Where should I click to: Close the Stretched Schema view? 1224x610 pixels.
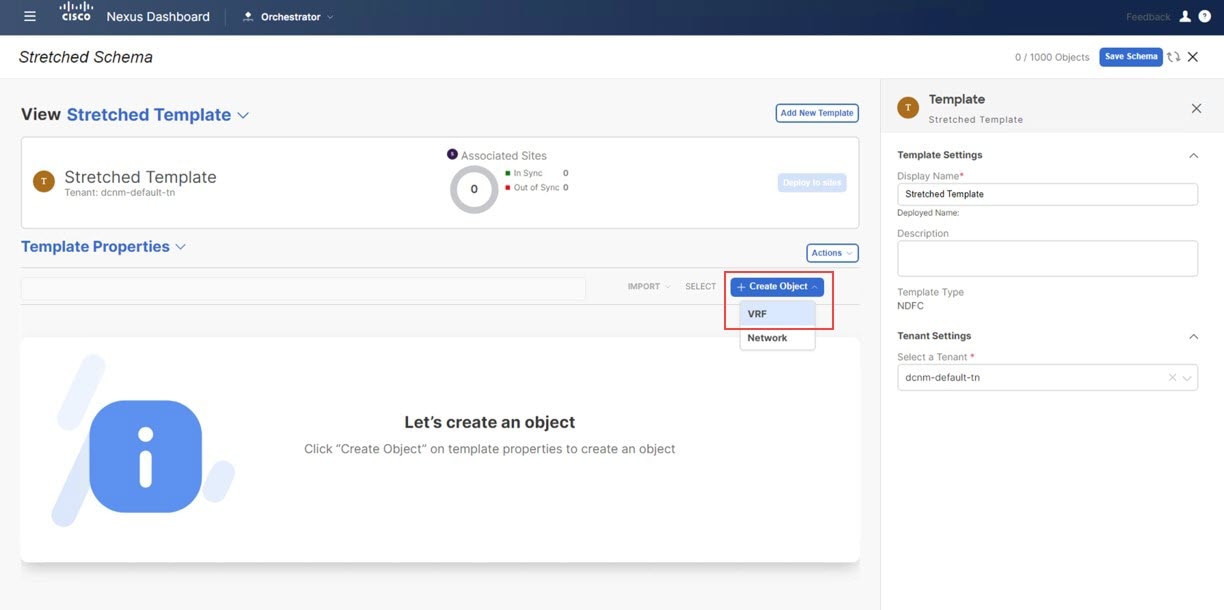[x=1193, y=57]
